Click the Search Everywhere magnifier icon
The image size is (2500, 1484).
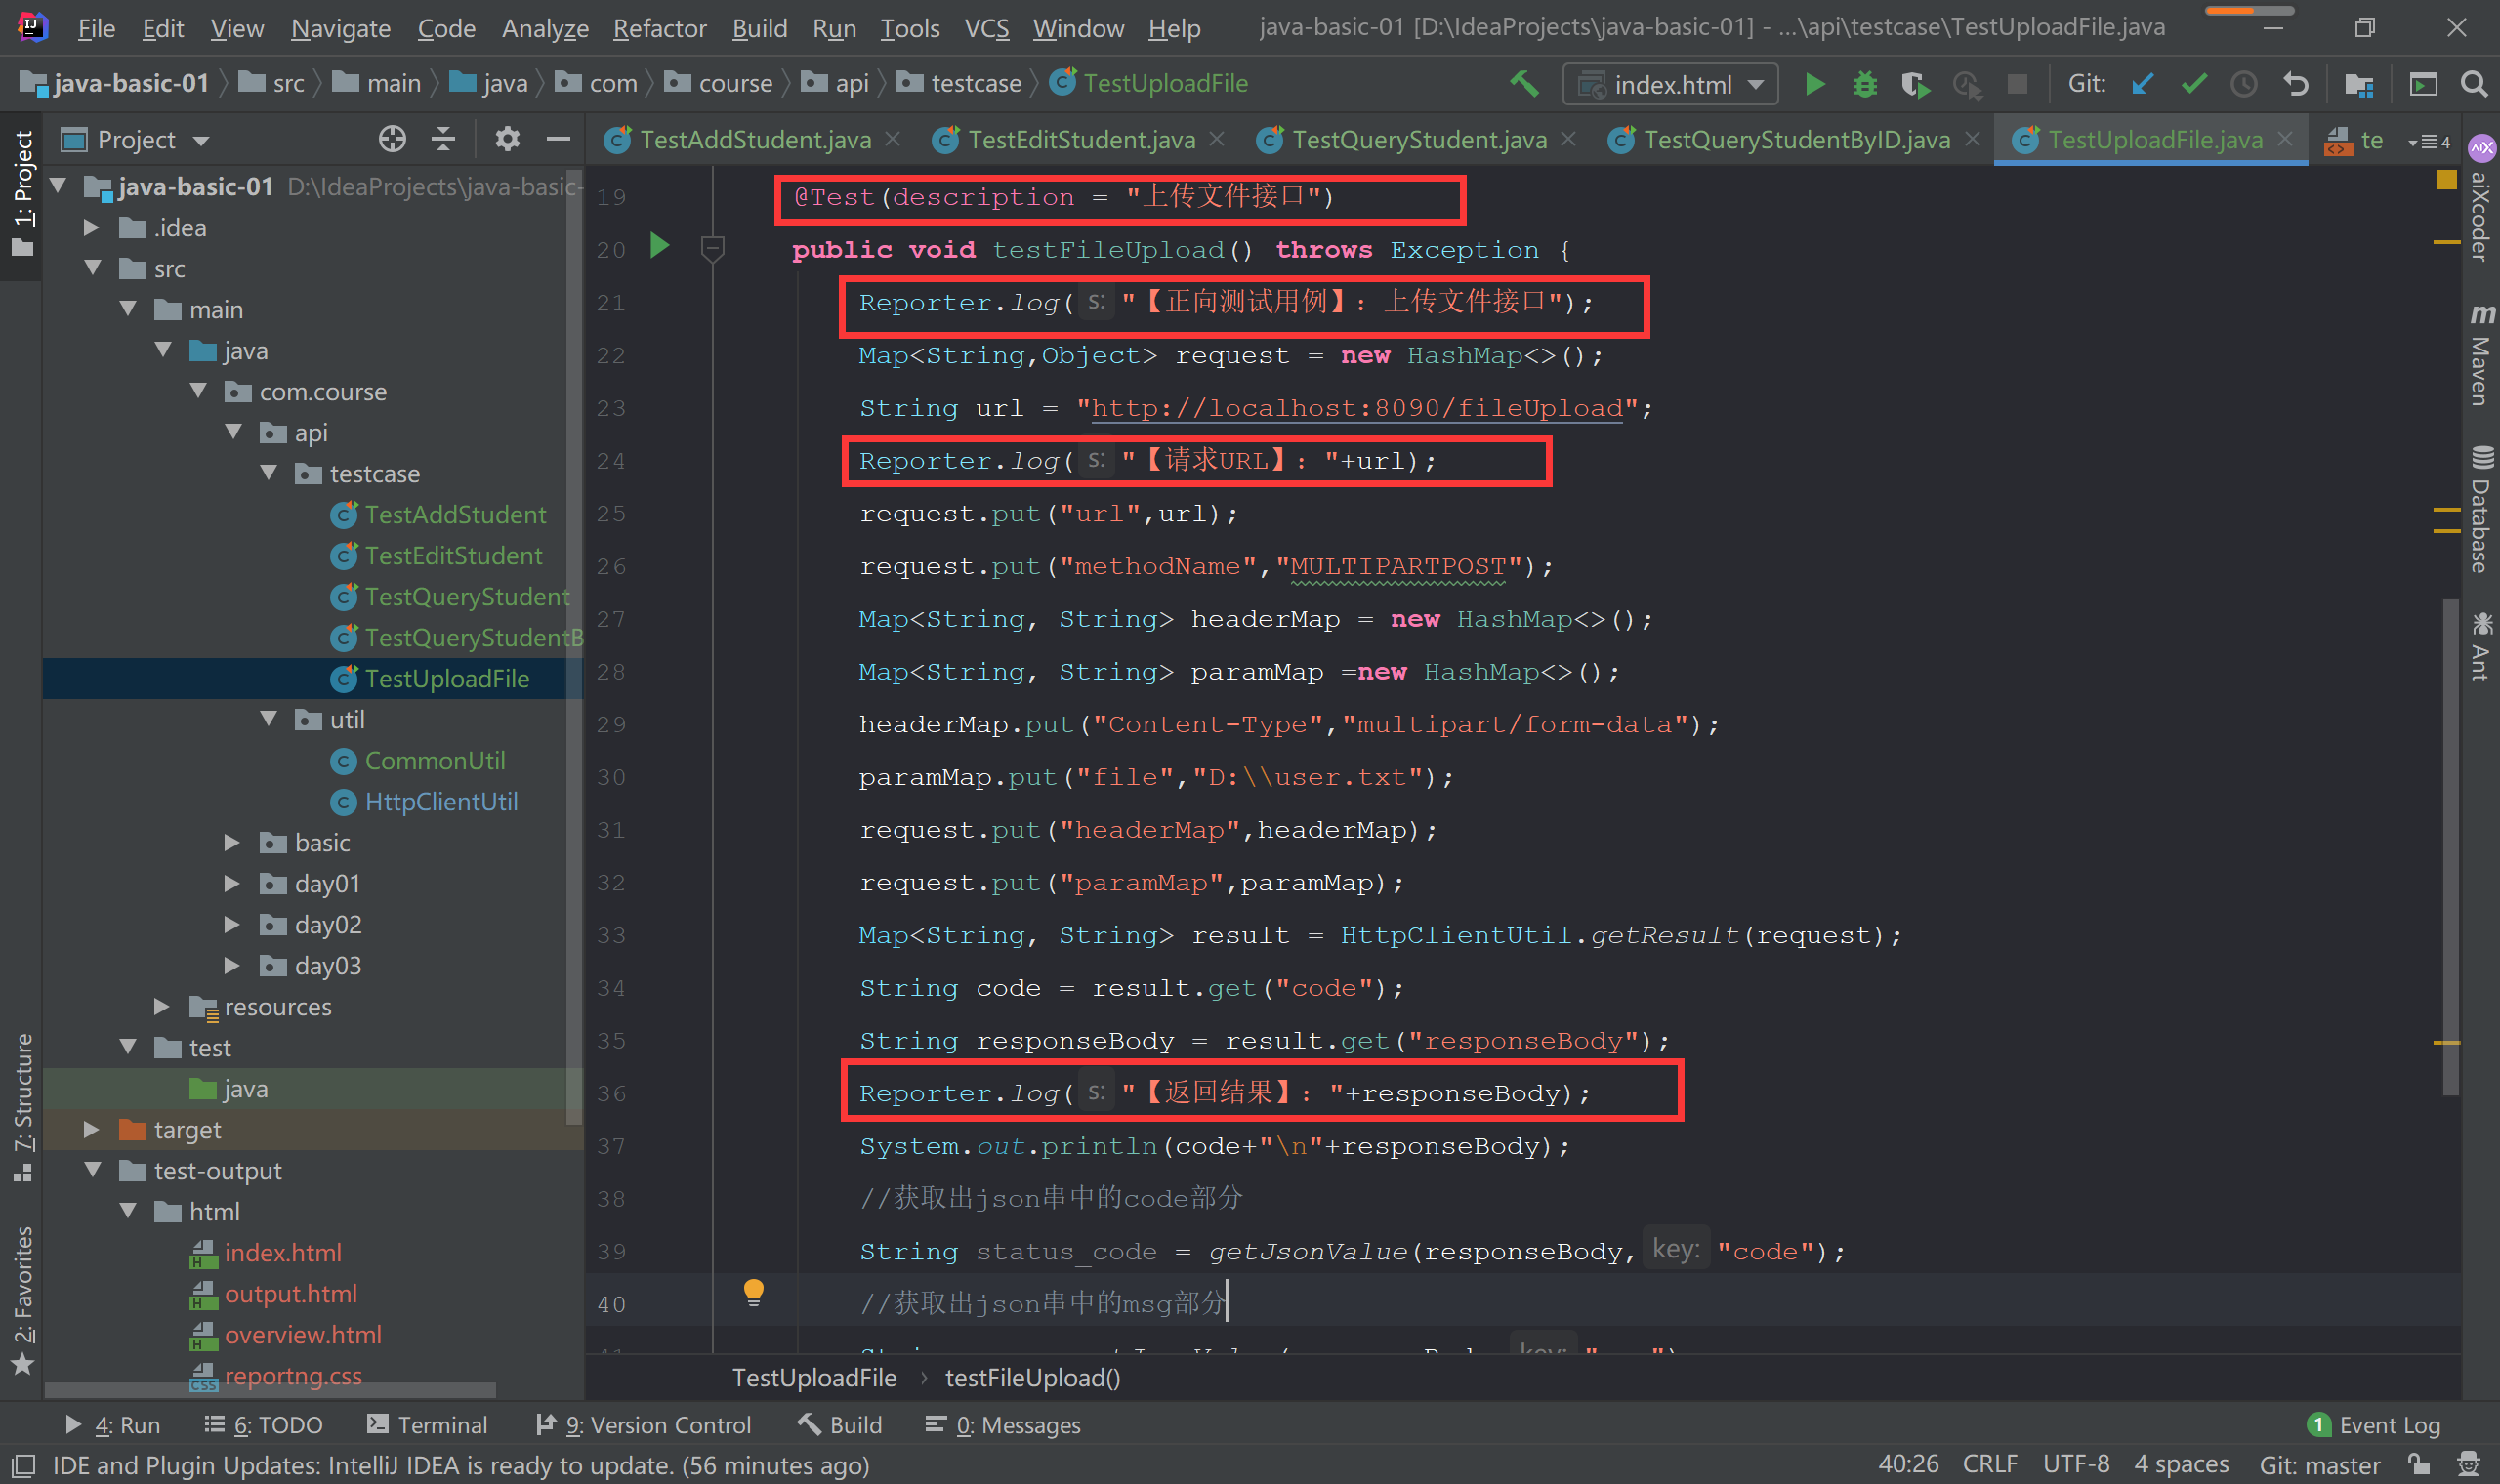click(x=2473, y=84)
